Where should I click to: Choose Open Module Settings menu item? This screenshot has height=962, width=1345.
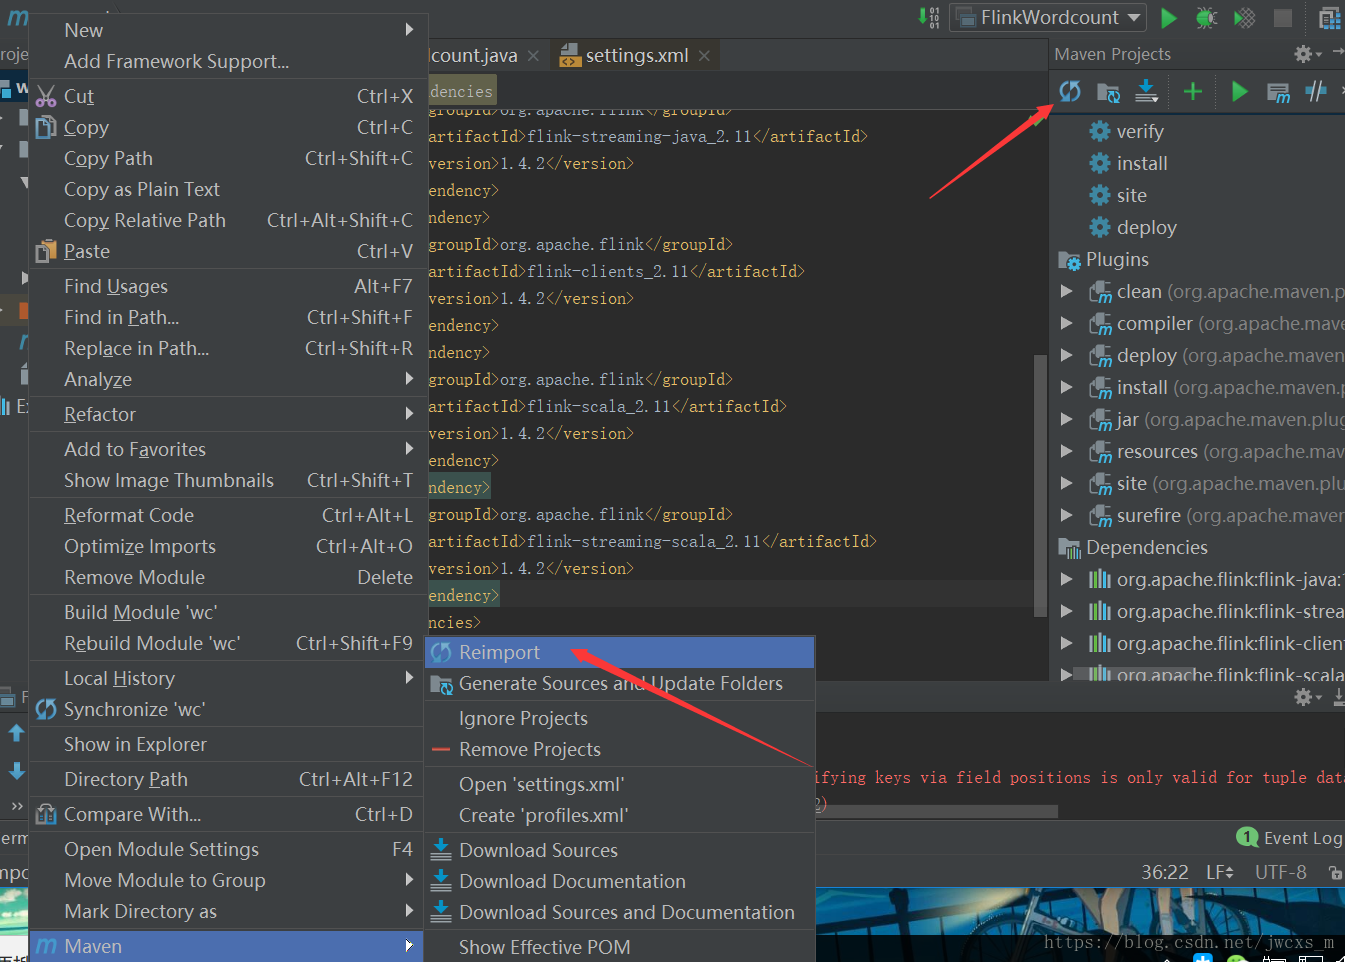coord(226,849)
